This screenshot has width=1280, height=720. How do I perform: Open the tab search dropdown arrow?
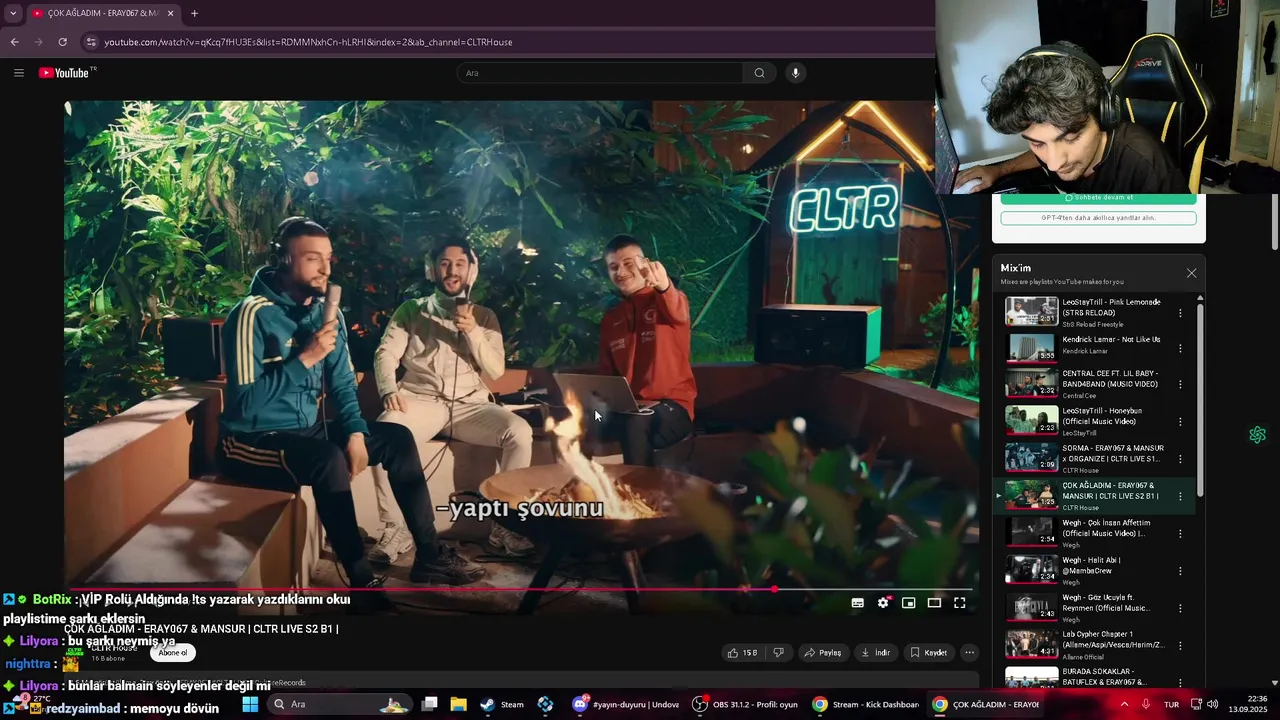[x=13, y=13]
